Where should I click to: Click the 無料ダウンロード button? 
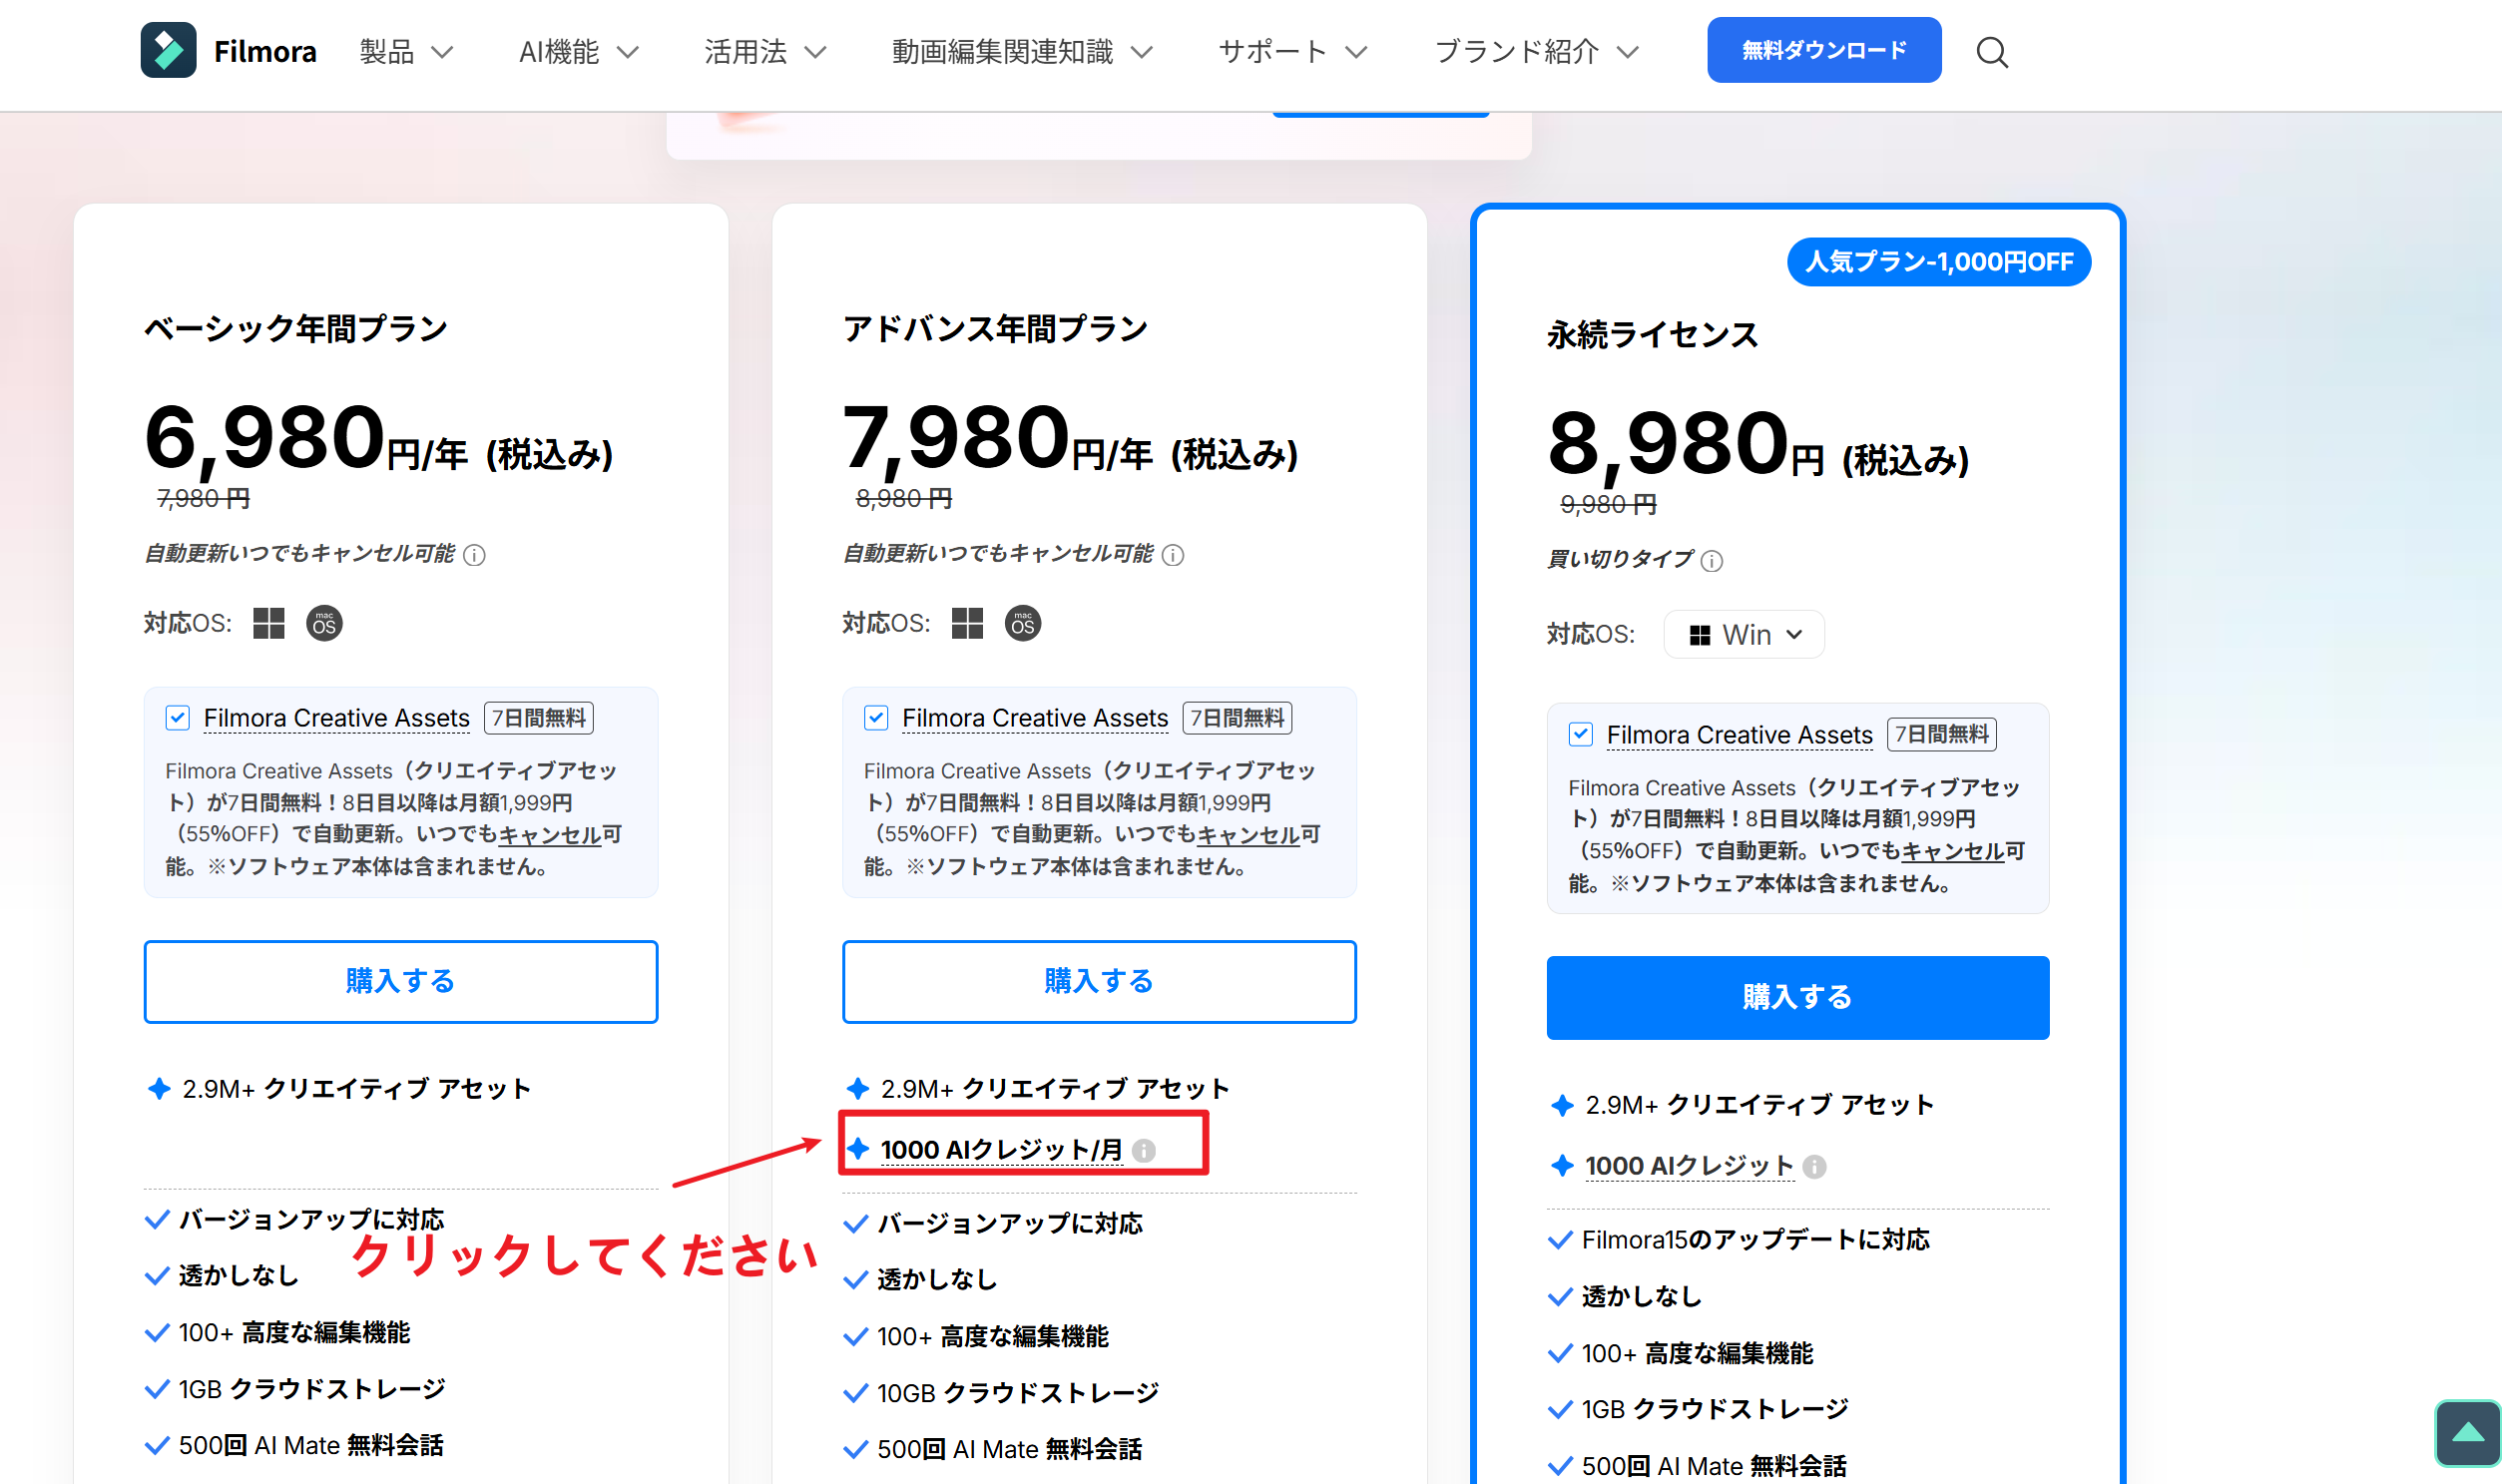(x=1823, y=50)
